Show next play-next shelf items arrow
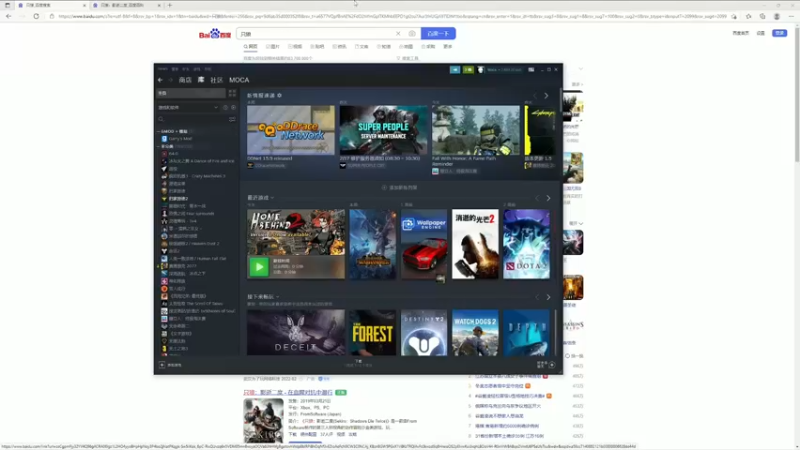 coord(548,297)
